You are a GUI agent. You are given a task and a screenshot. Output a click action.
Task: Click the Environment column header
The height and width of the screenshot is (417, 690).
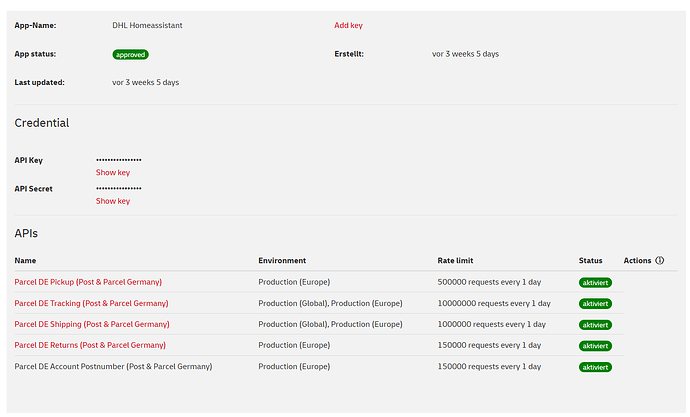coord(282,261)
